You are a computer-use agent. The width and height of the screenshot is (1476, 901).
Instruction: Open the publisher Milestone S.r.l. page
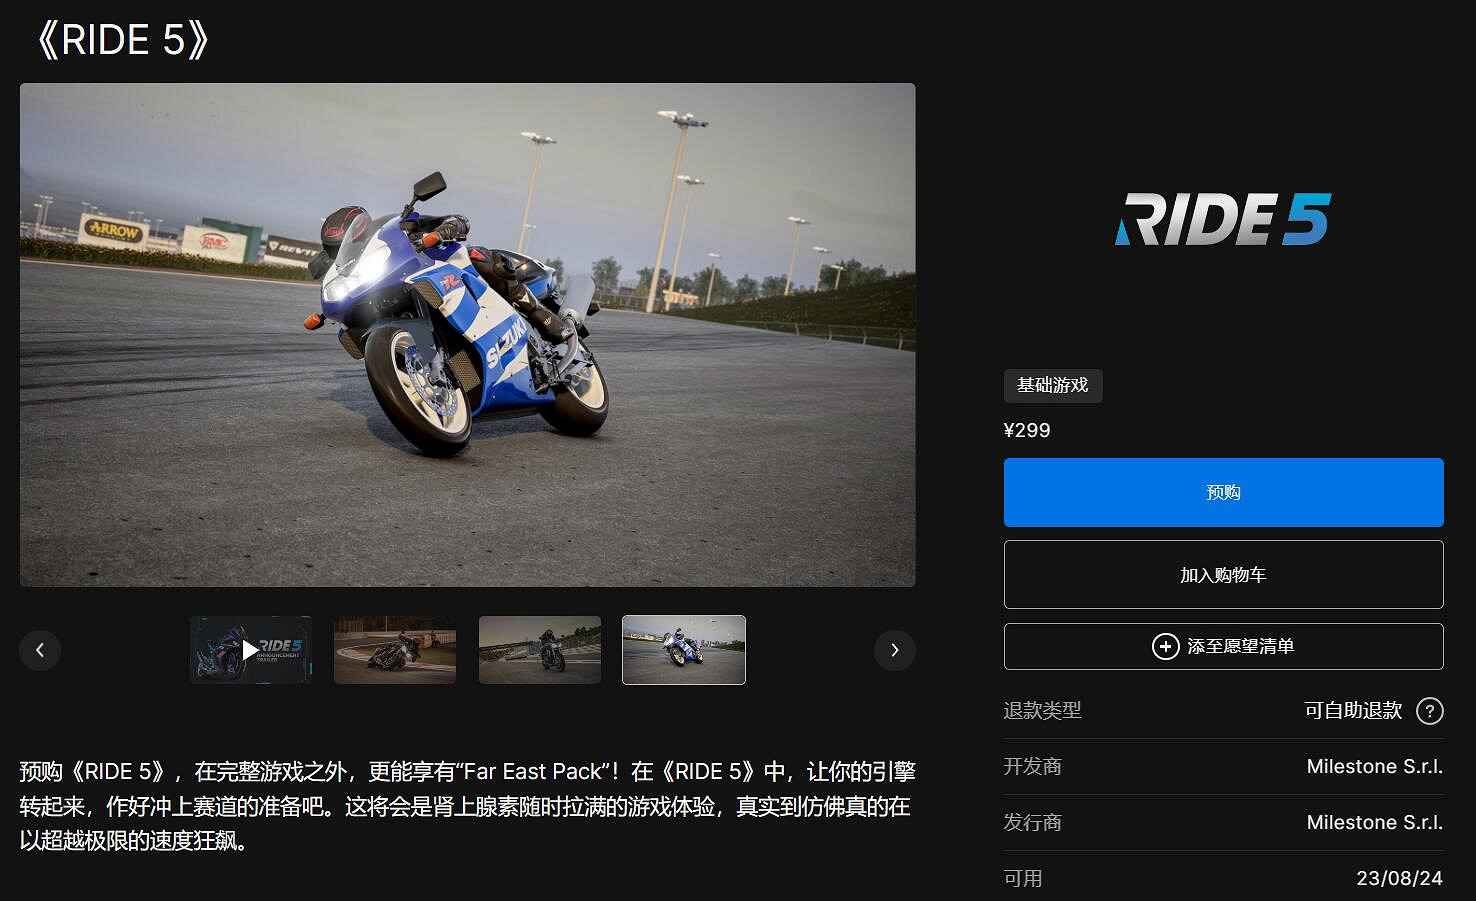click(x=1375, y=822)
